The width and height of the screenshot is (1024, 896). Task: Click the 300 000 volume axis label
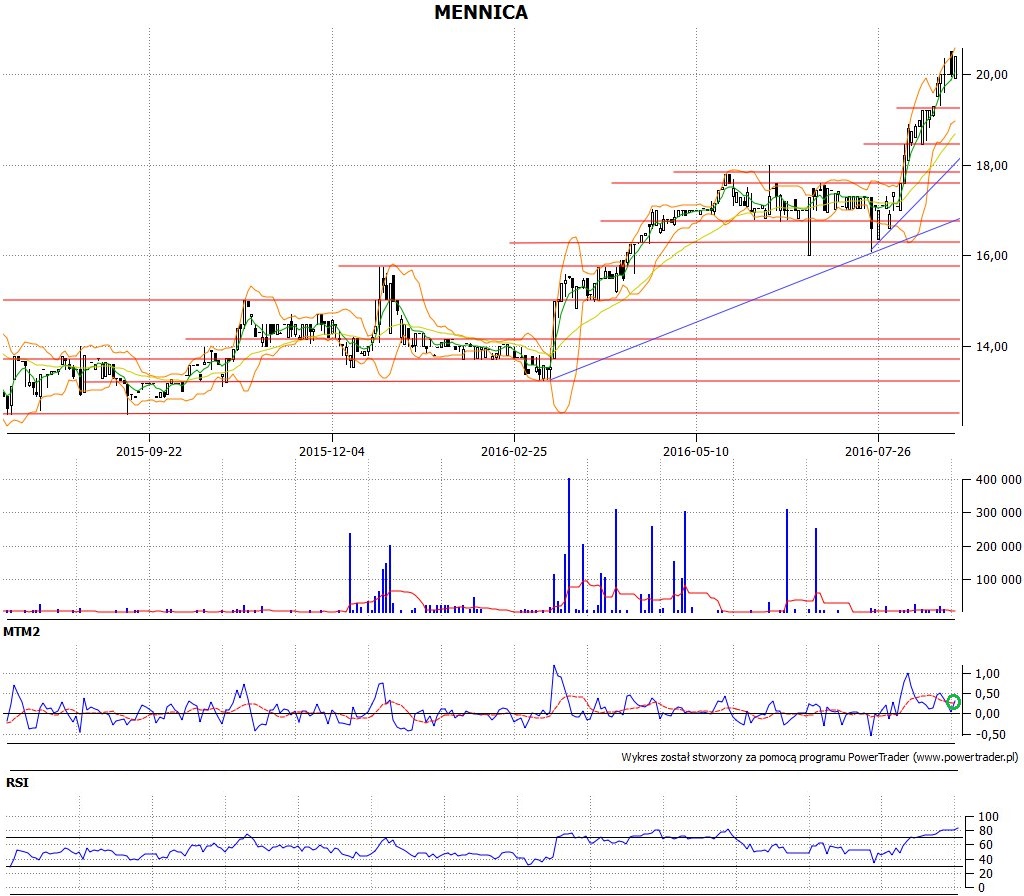[999, 513]
